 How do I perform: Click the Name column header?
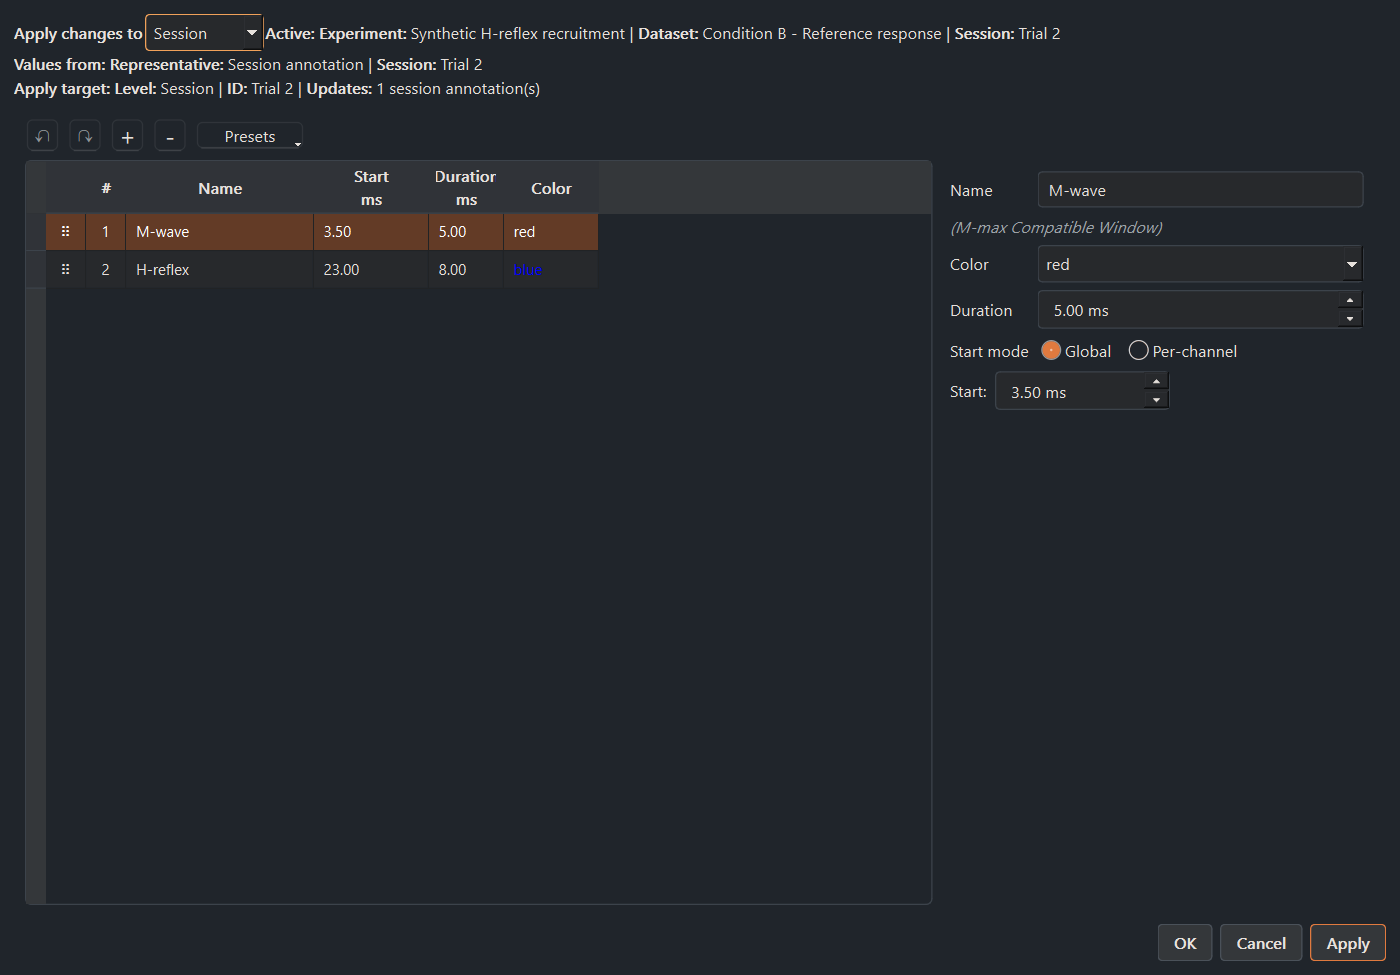coord(220,188)
